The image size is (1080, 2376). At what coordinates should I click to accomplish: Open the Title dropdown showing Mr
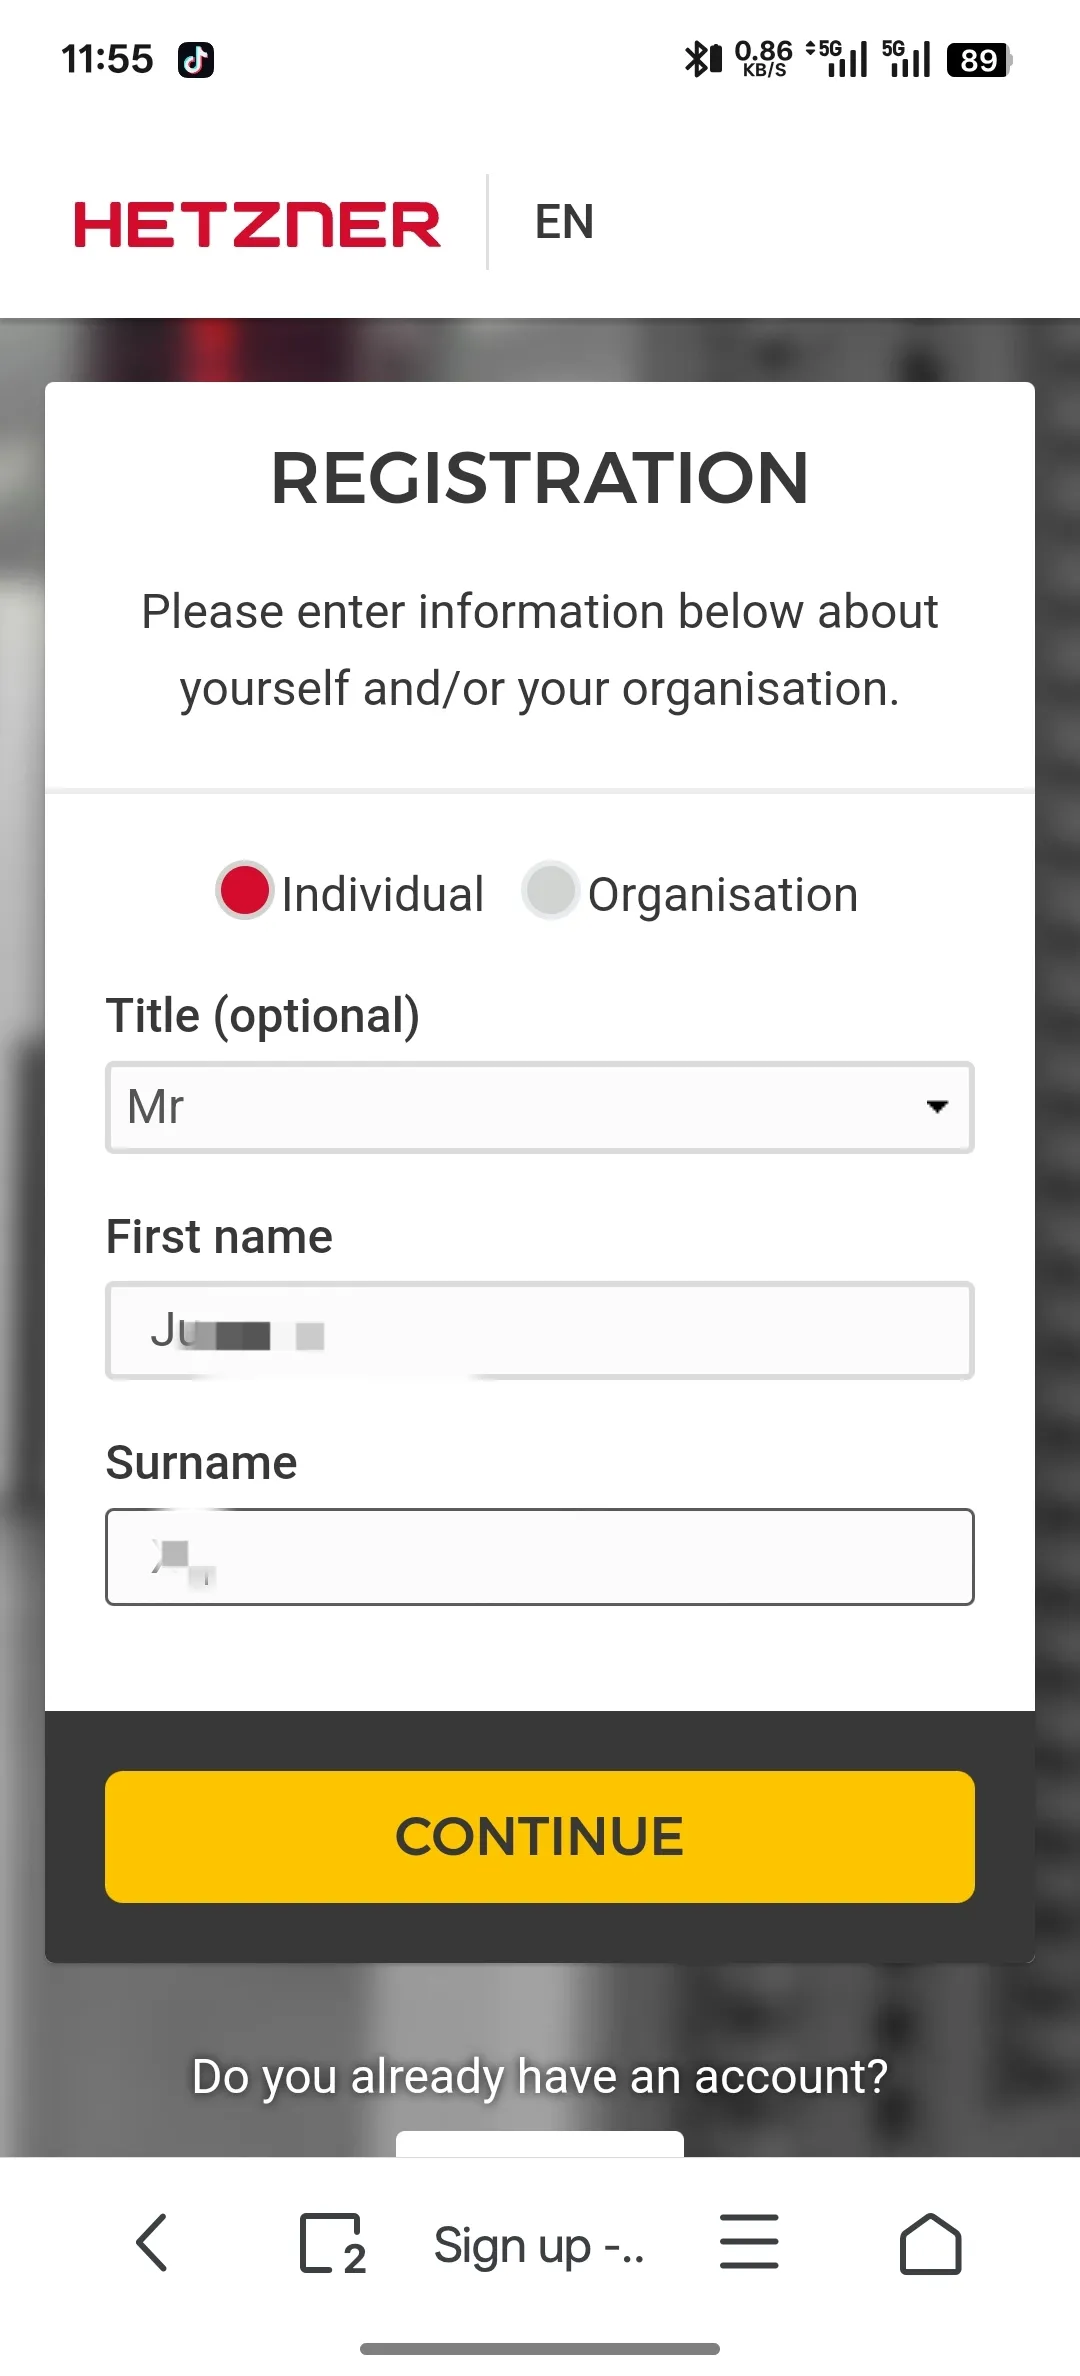point(540,1107)
